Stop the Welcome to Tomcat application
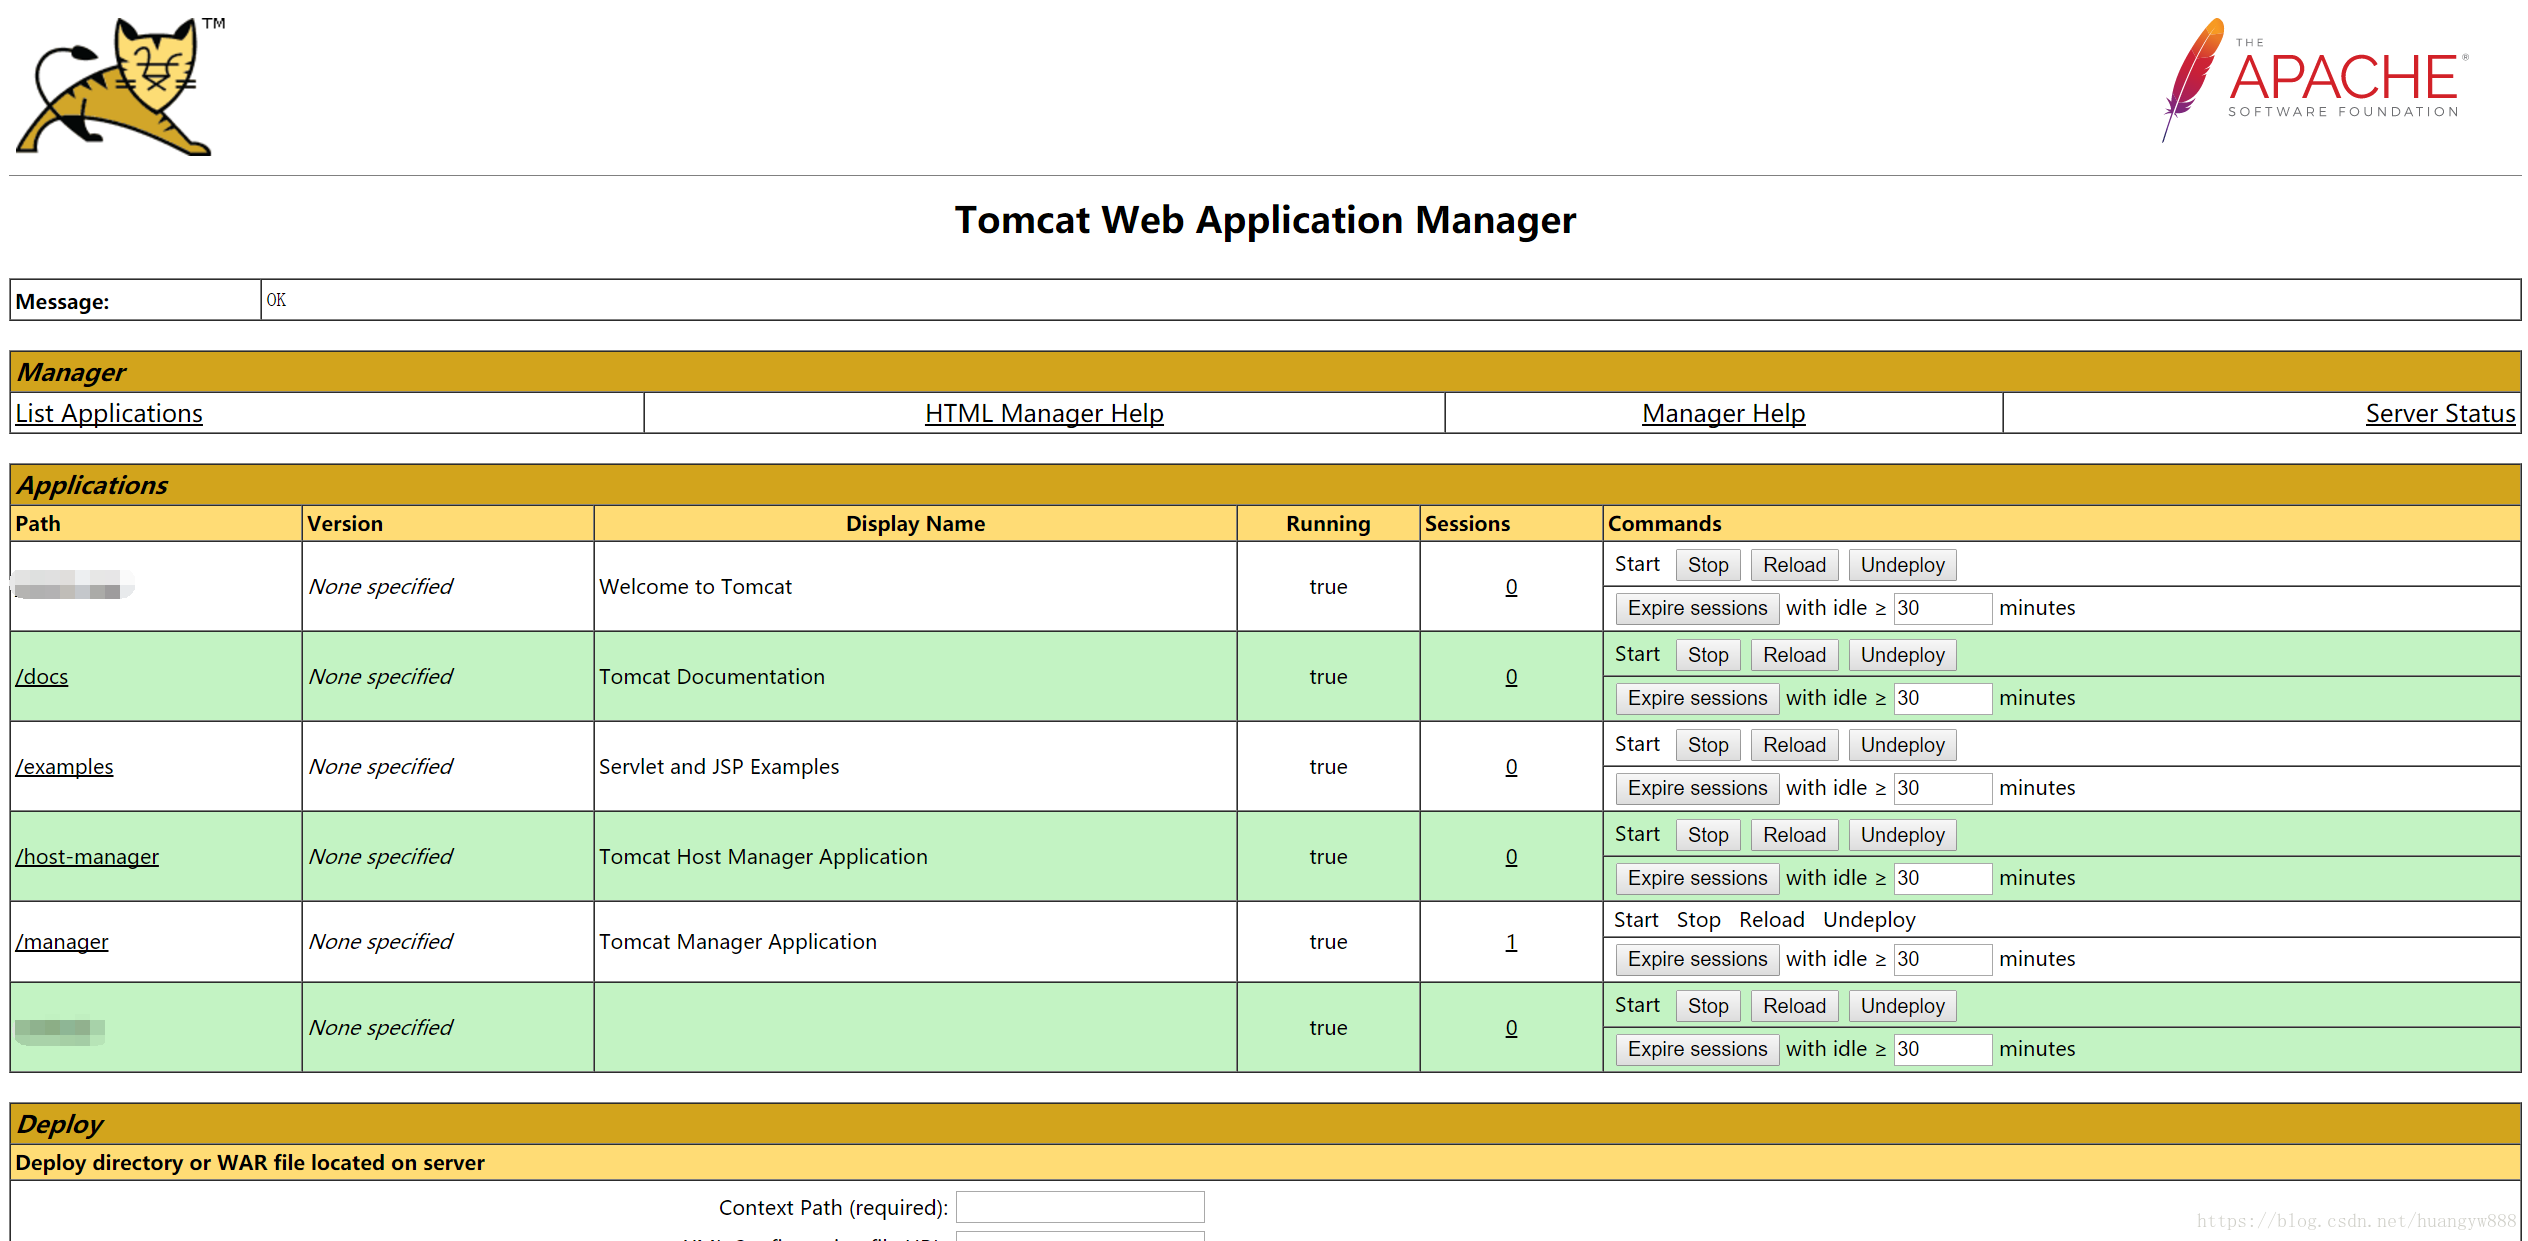This screenshot has height=1241, width=2528. click(x=1708, y=565)
